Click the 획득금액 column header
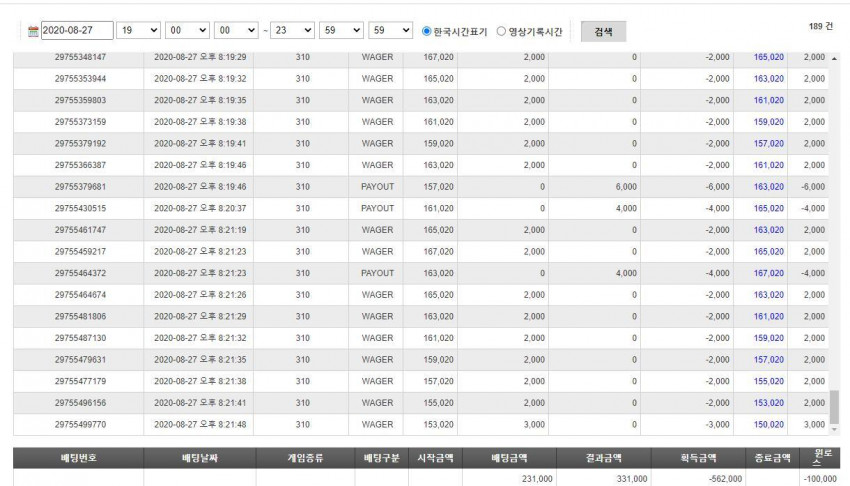Image resolution: width=850 pixels, height=486 pixels. click(x=699, y=458)
